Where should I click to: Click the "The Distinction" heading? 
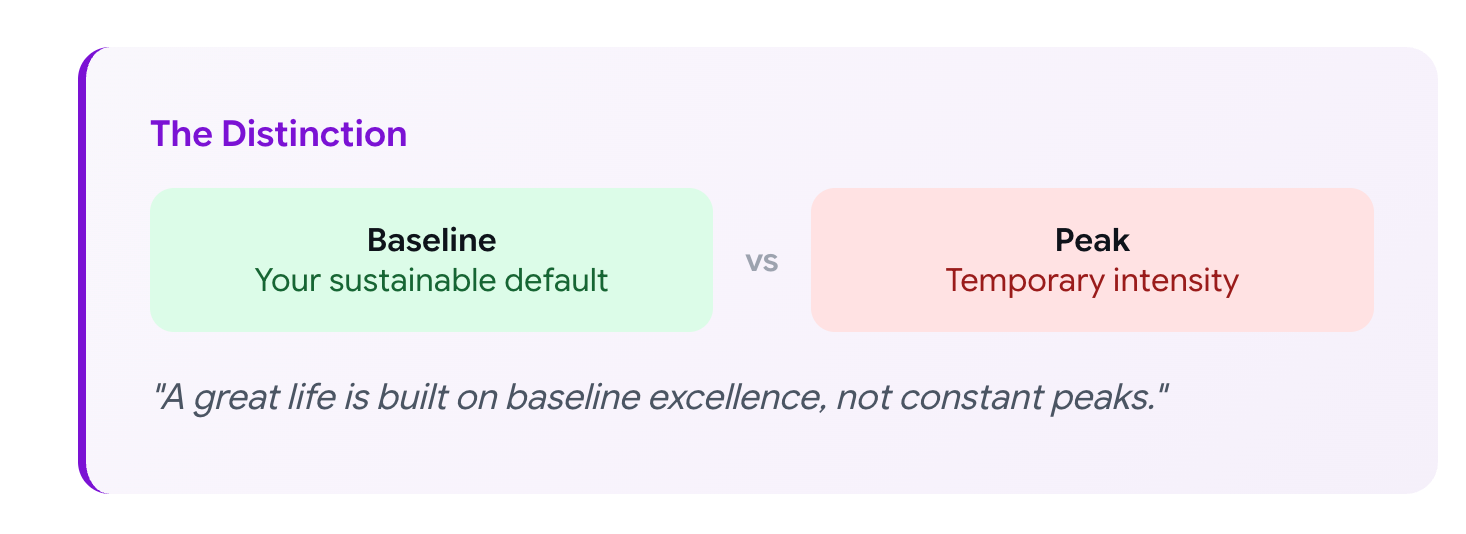[278, 134]
